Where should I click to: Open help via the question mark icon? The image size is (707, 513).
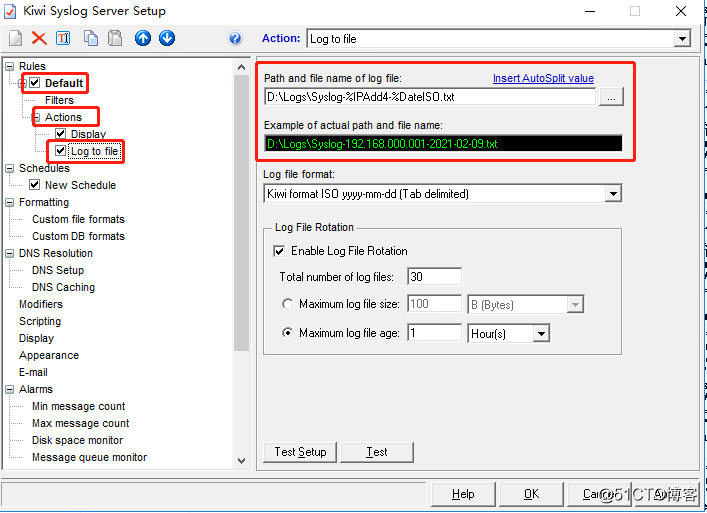pos(235,38)
